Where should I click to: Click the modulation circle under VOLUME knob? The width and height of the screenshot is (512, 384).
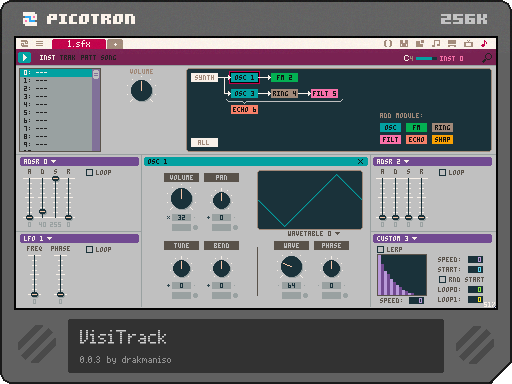click(196, 228)
